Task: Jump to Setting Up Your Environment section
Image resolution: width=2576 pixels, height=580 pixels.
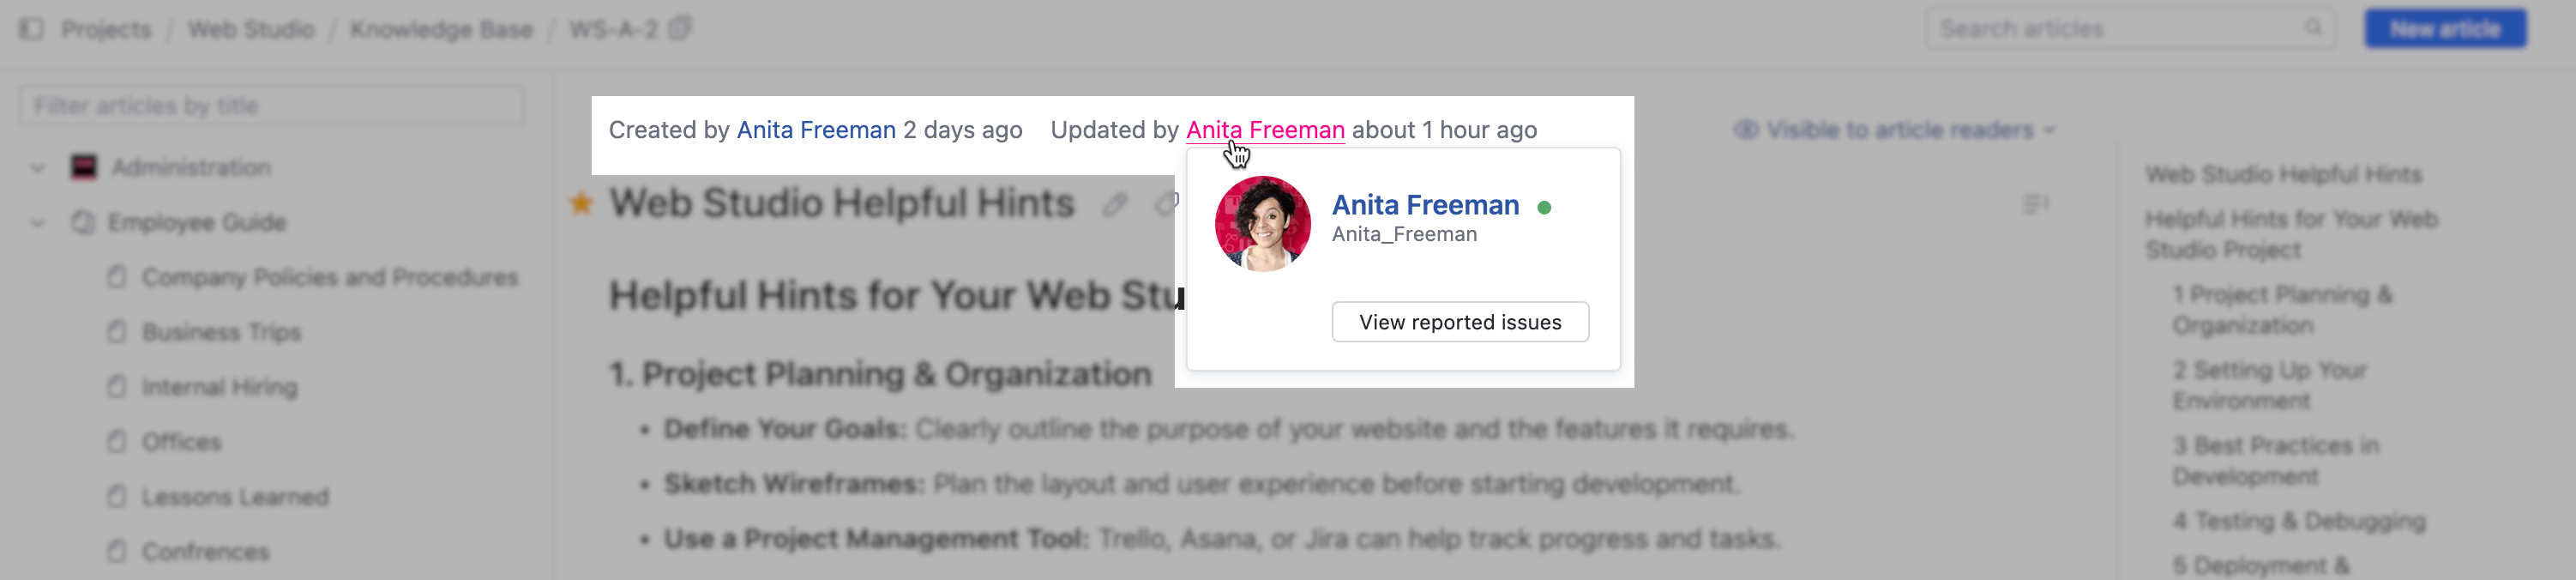Action: [x=2268, y=385]
